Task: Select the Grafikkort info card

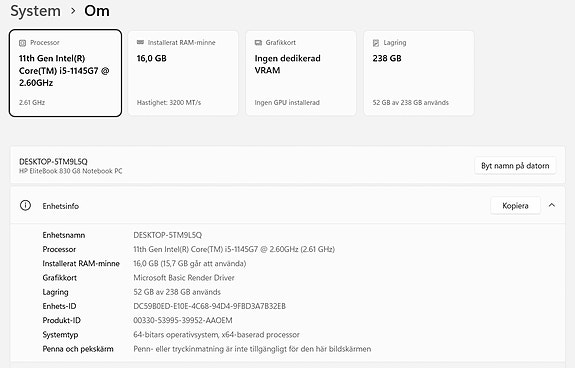Action: pos(301,73)
